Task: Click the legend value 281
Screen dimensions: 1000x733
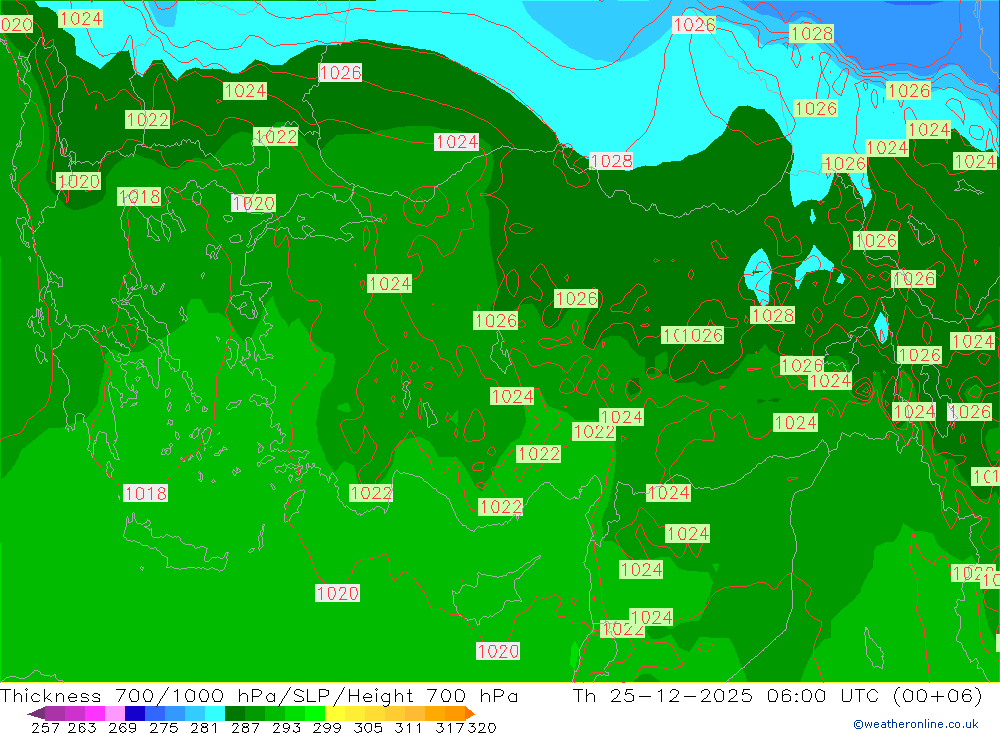Action: point(204,727)
